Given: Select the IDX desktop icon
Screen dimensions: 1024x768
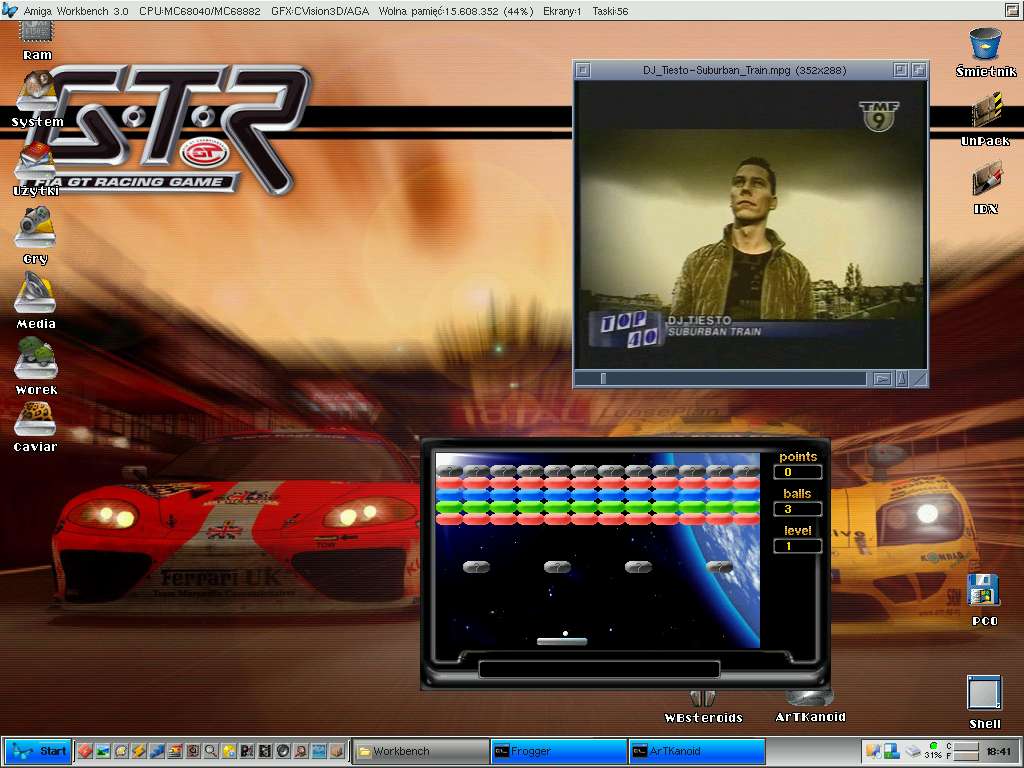Looking at the screenshot, I should (x=985, y=188).
